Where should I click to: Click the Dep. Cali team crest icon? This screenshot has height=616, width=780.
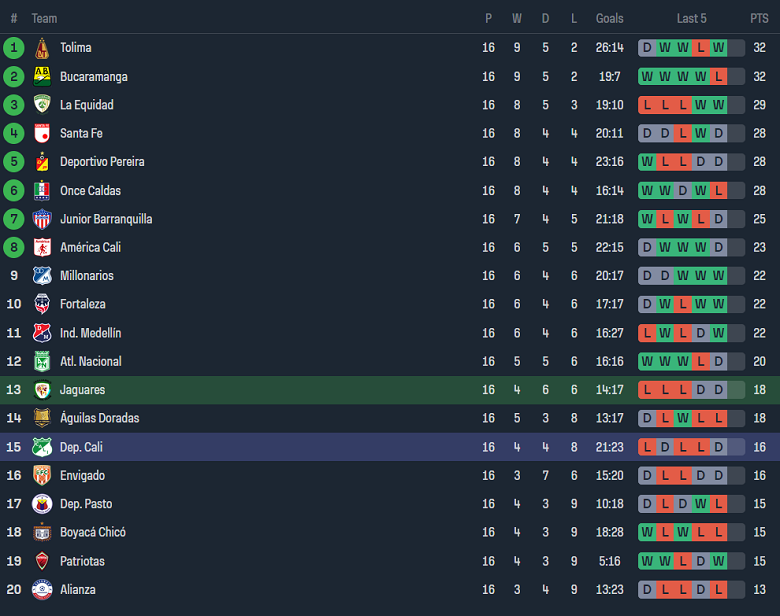click(42, 447)
